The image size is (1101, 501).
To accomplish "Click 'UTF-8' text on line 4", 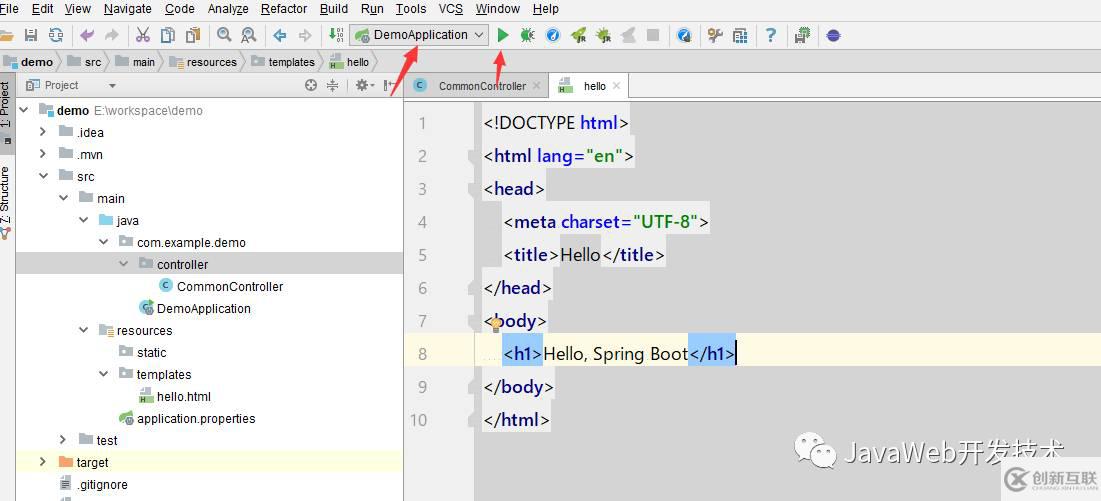I will (x=664, y=222).
